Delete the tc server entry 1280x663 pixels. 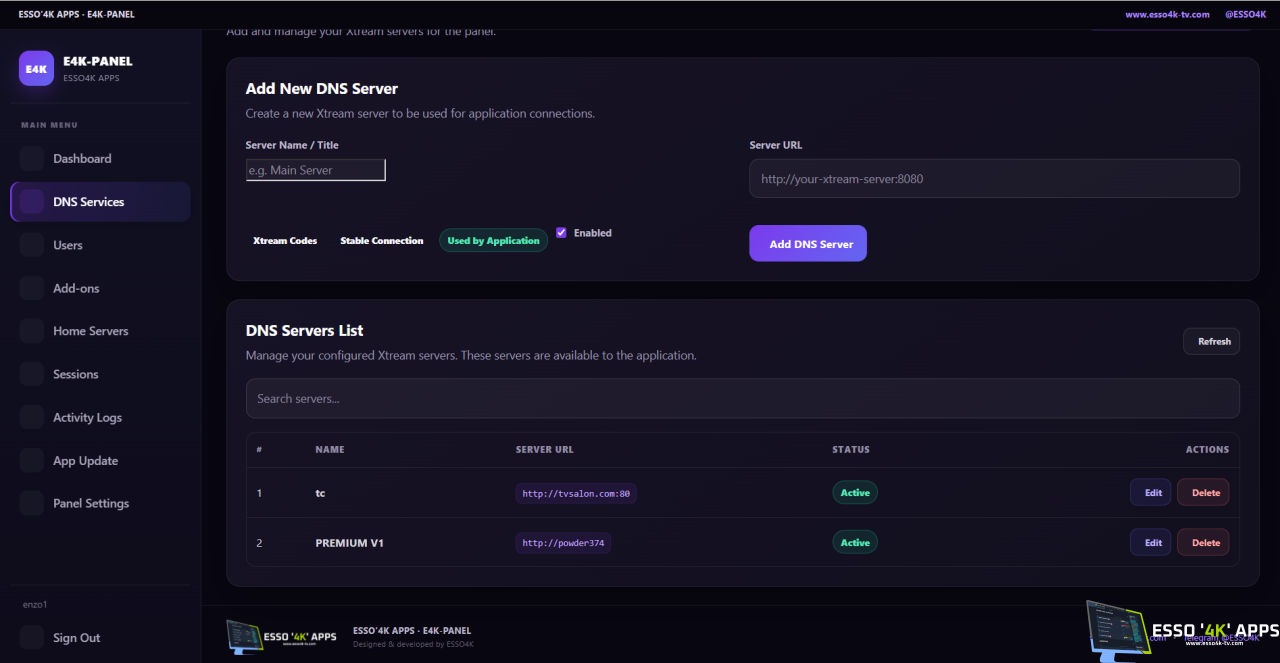tap(1203, 493)
